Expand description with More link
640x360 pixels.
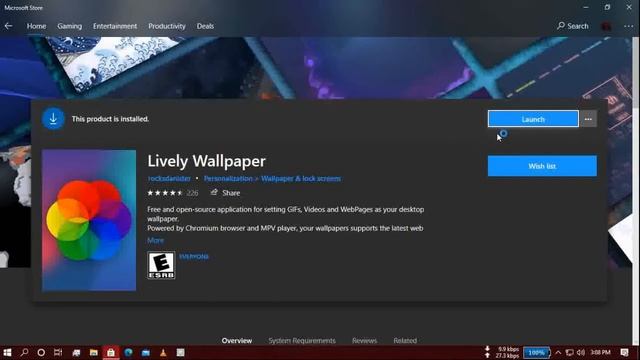coord(156,240)
